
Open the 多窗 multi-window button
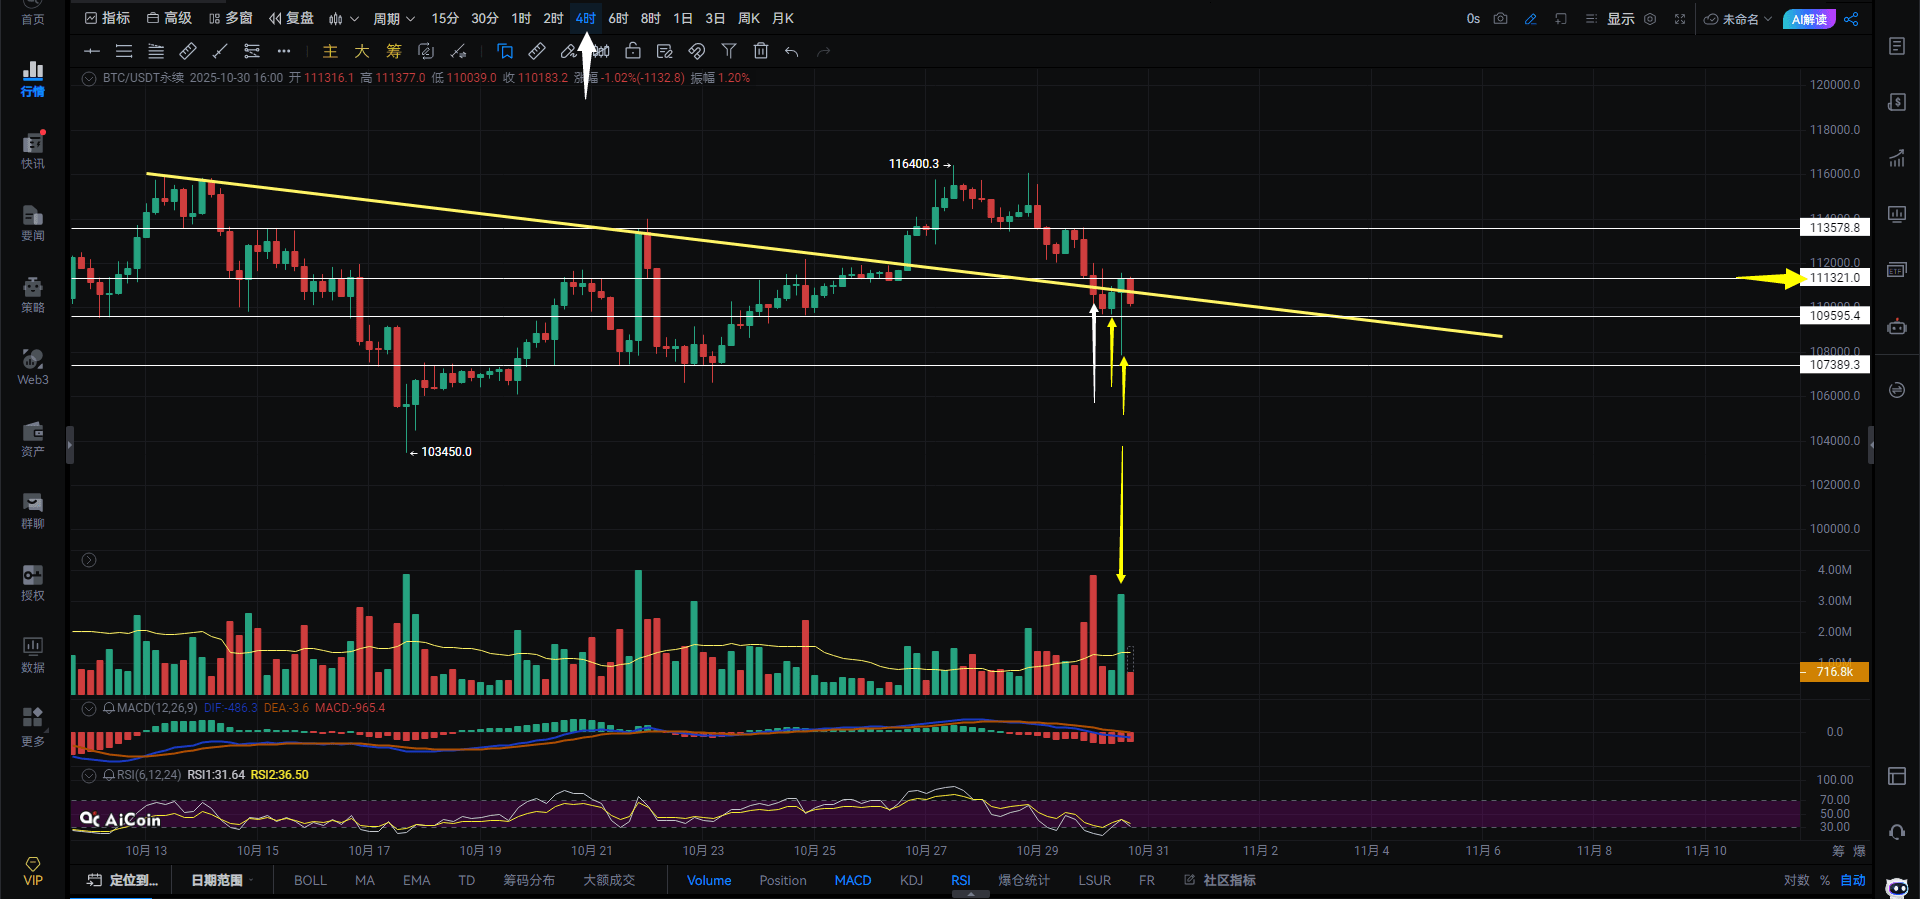[231, 19]
